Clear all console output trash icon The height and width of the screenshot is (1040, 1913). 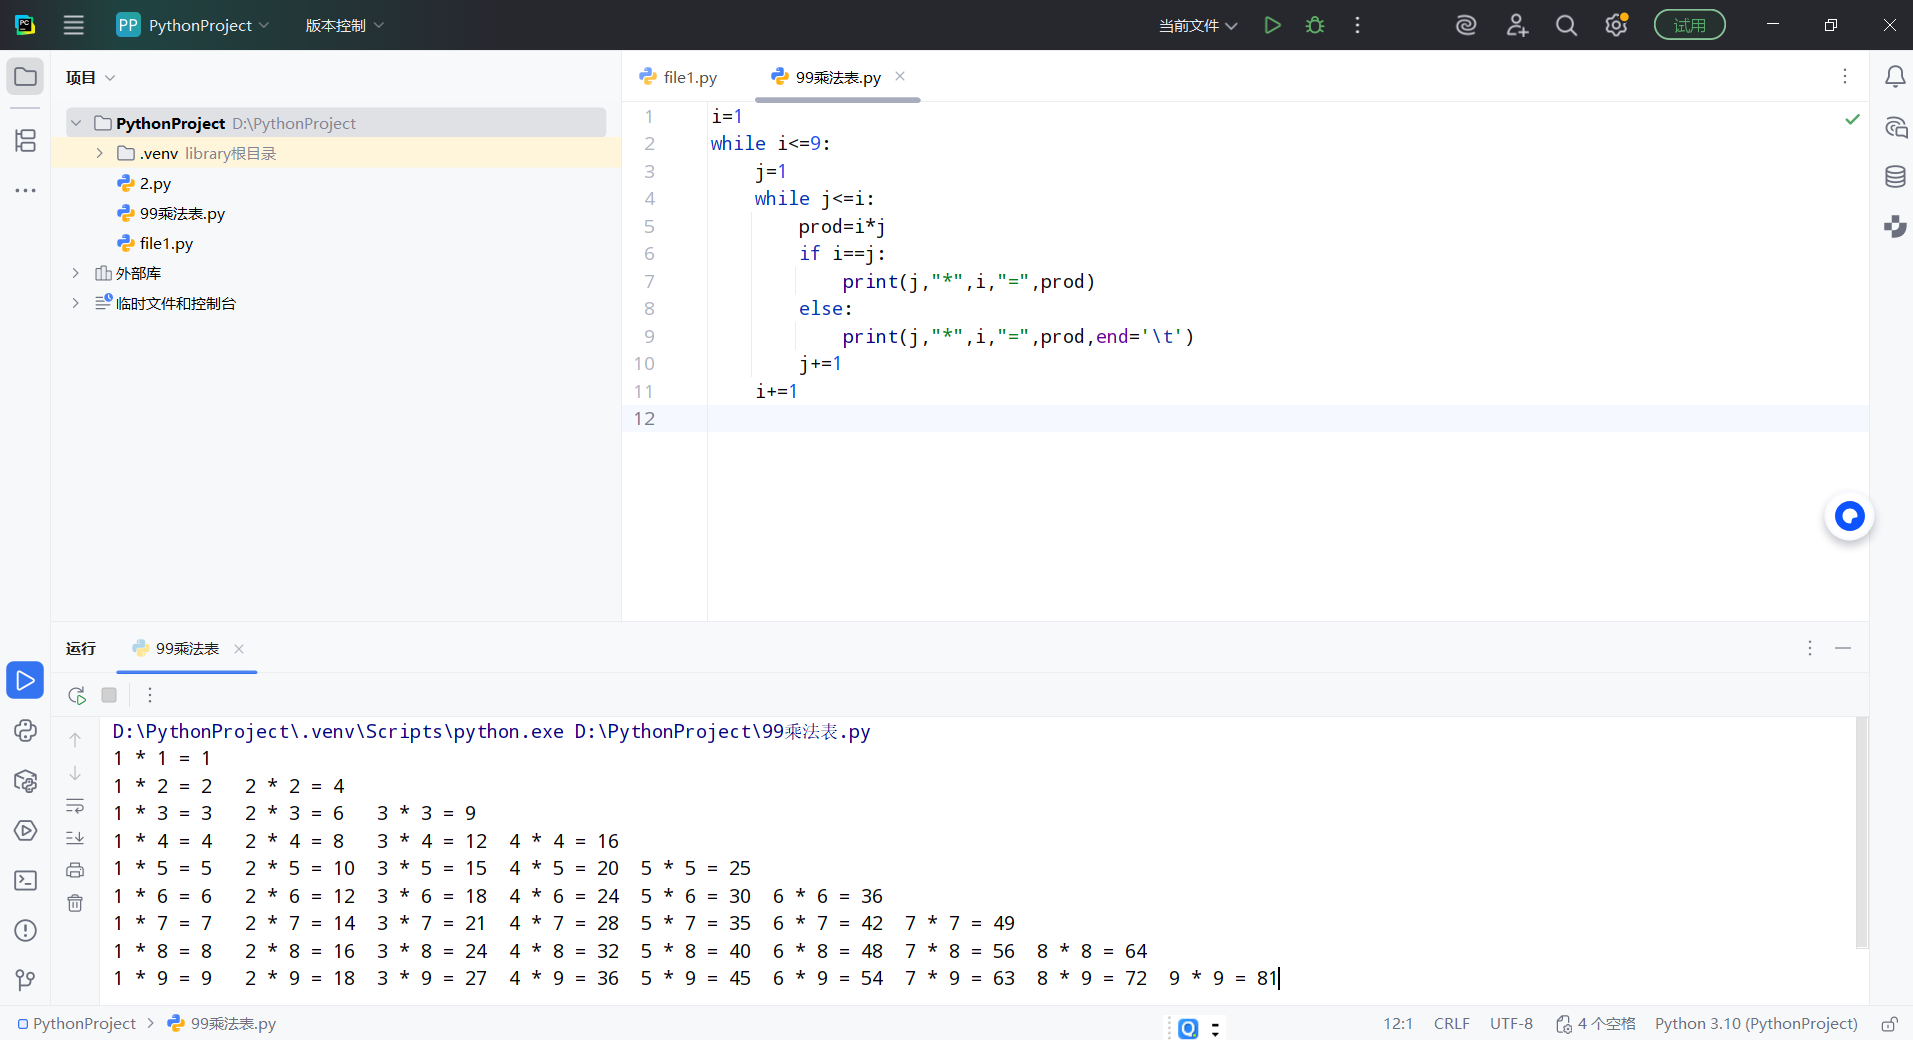pyautogui.click(x=75, y=903)
